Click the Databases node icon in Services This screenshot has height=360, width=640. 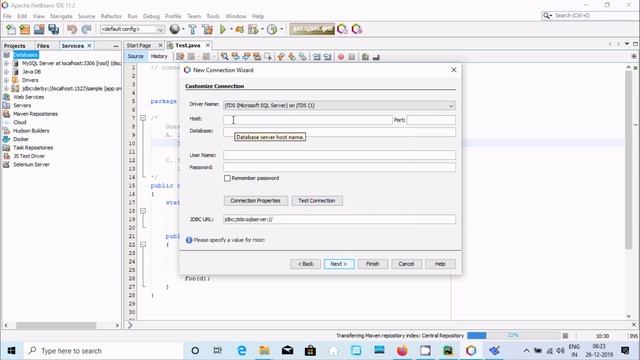[x=7, y=55]
